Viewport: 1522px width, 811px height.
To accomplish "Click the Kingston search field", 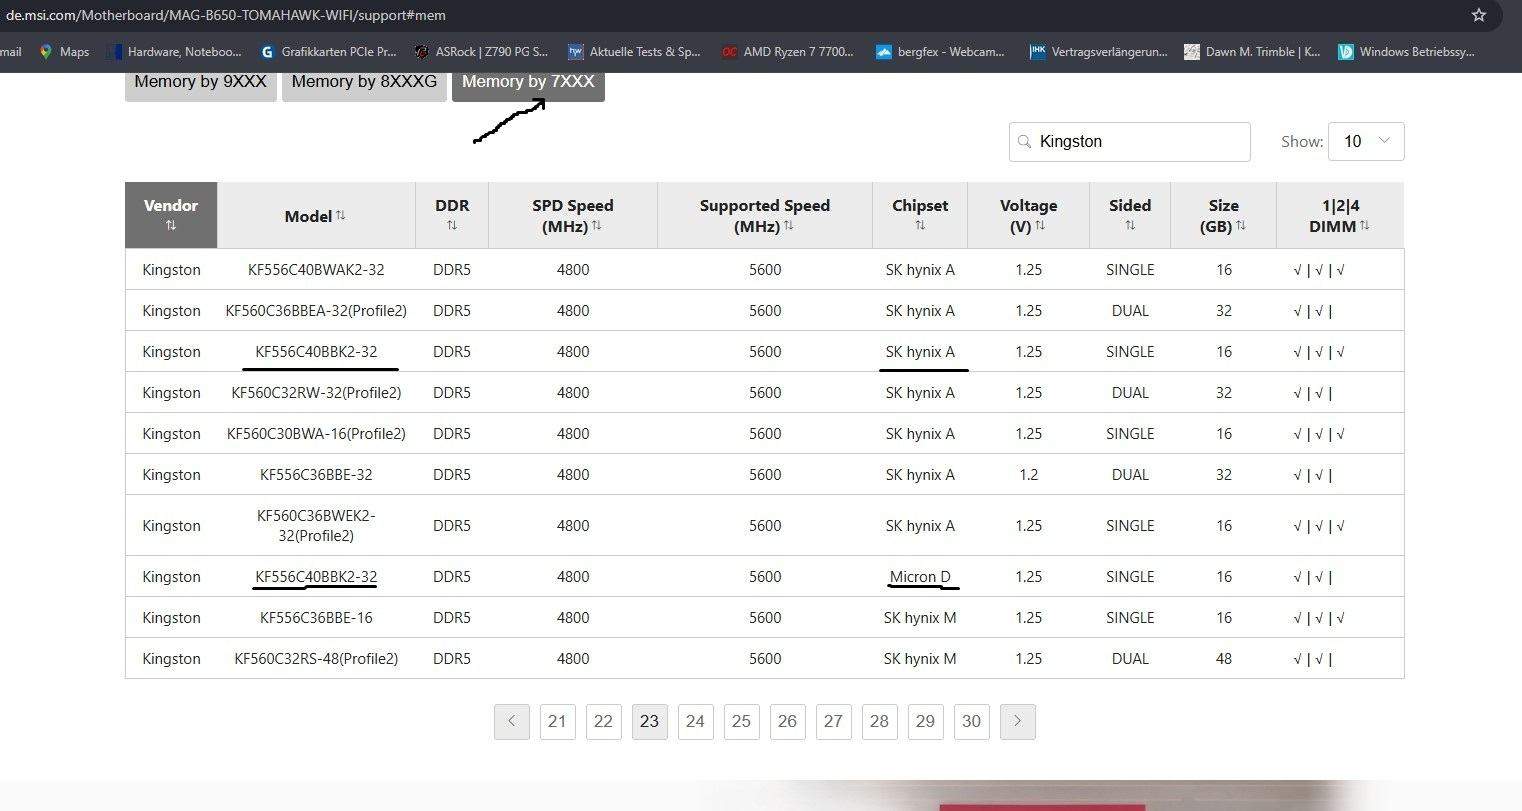I will point(1130,141).
